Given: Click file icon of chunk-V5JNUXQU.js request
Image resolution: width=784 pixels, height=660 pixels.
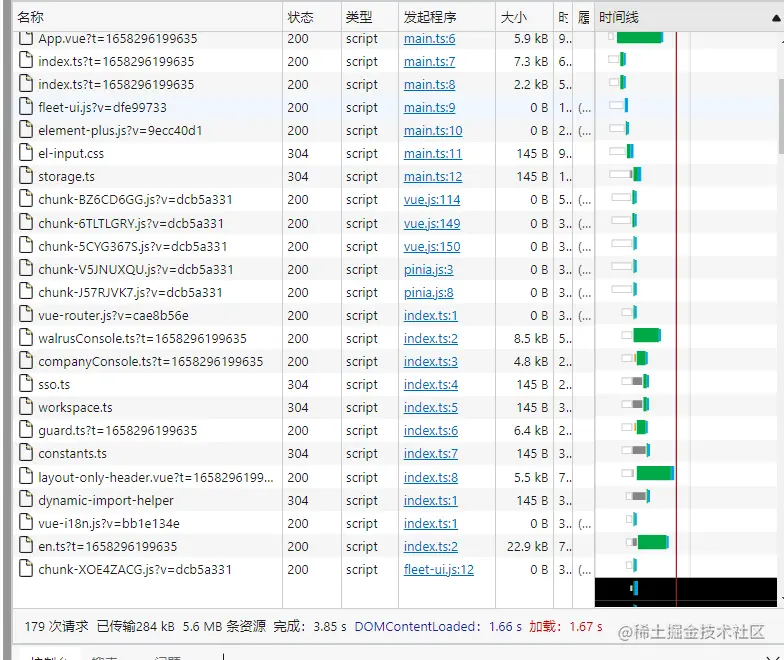Looking at the screenshot, I should pyautogui.click(x=26, y=268).
